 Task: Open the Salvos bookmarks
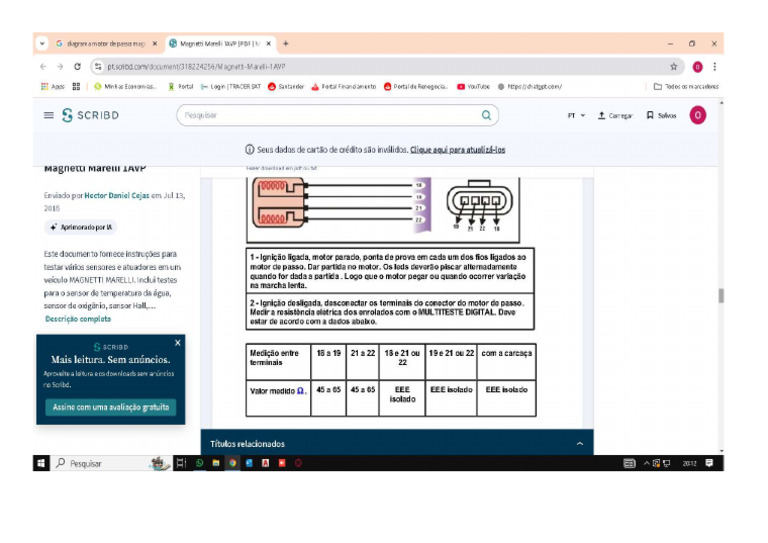pyautogui.click(x=661, y=116)
